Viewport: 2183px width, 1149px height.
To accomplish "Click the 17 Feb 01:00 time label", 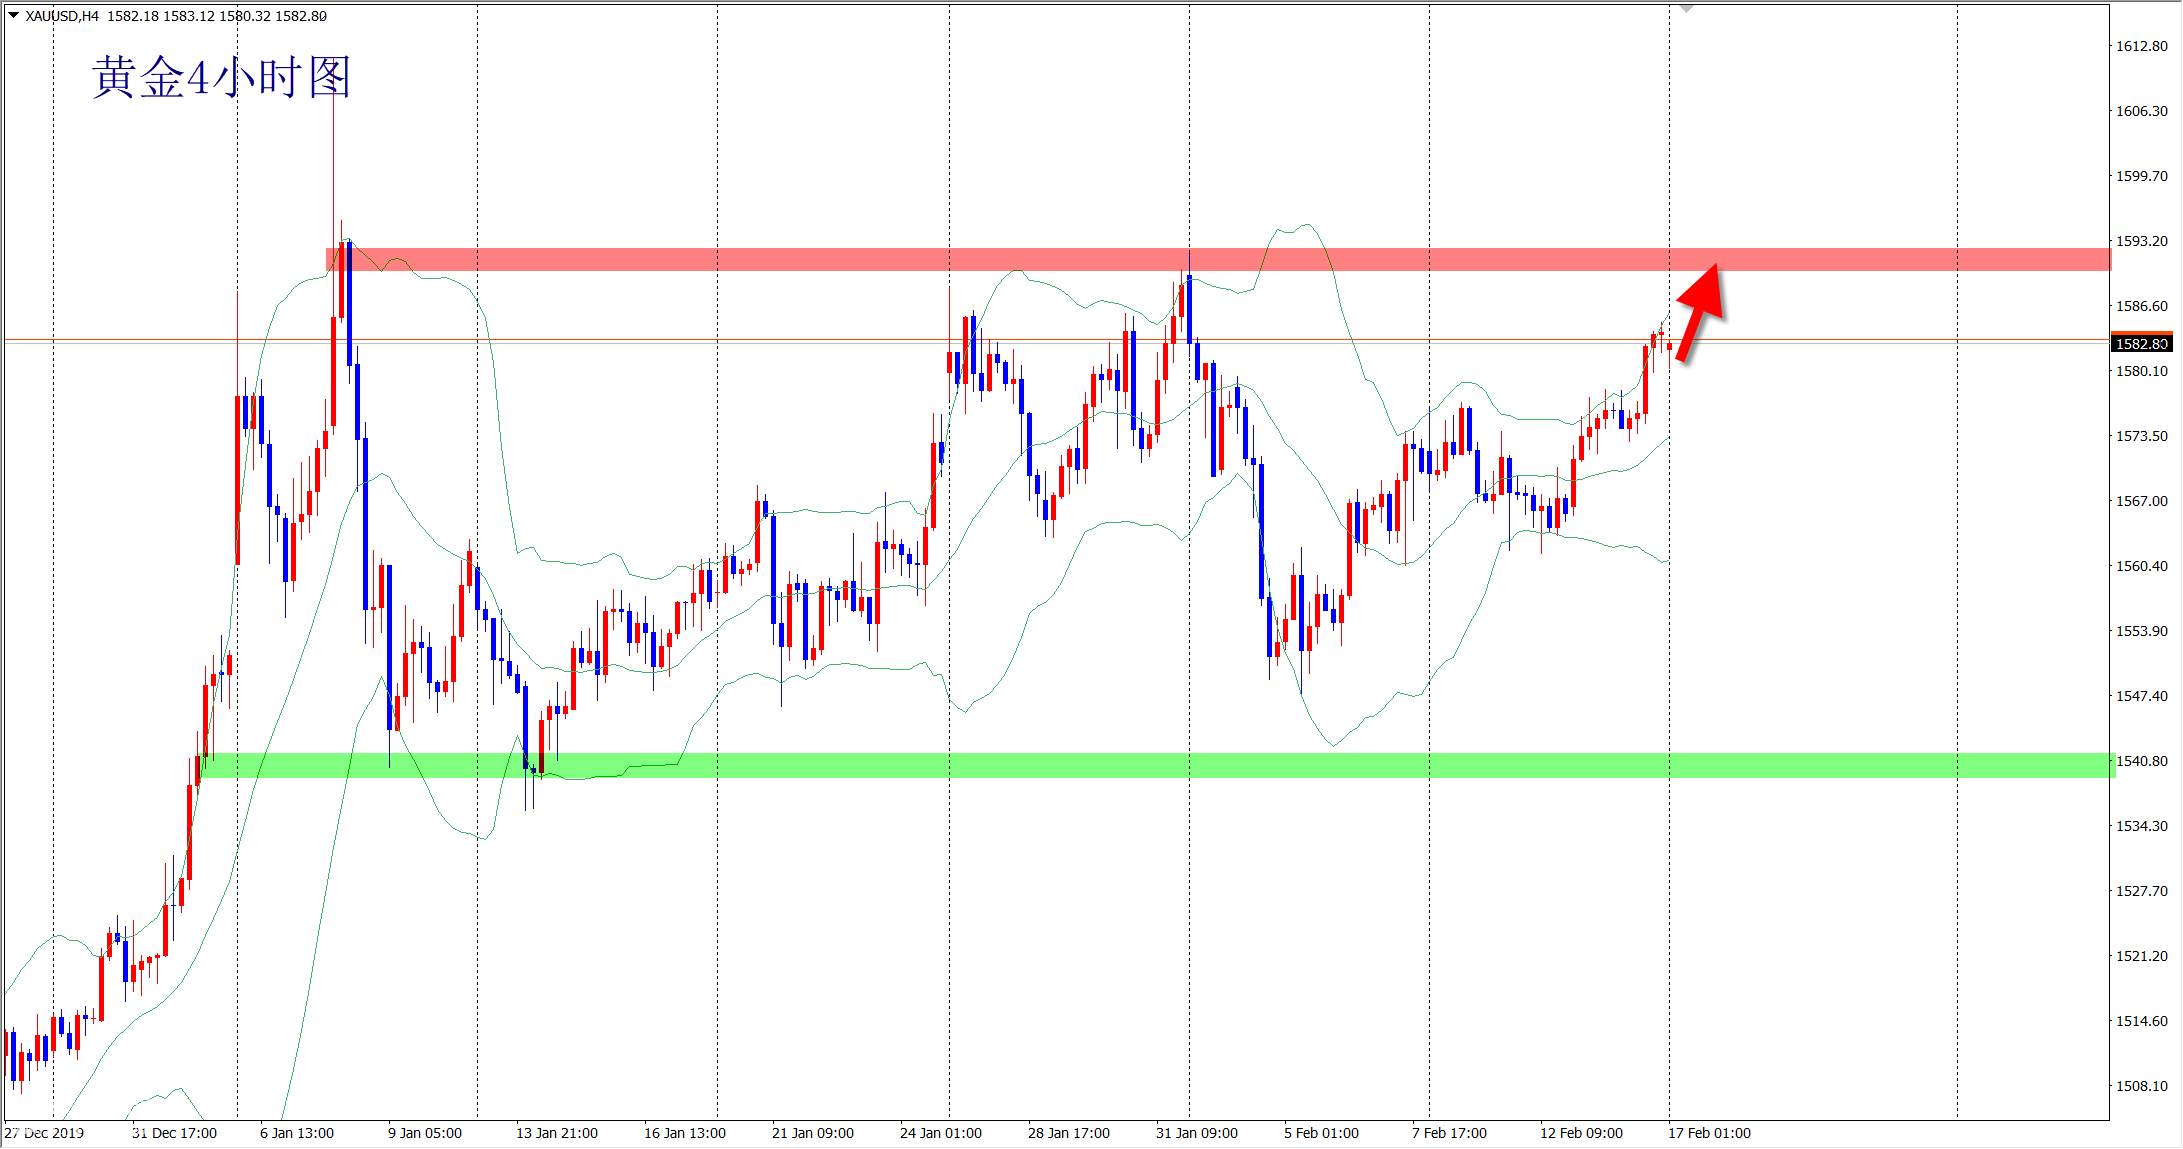I will pos(1709,1133).
